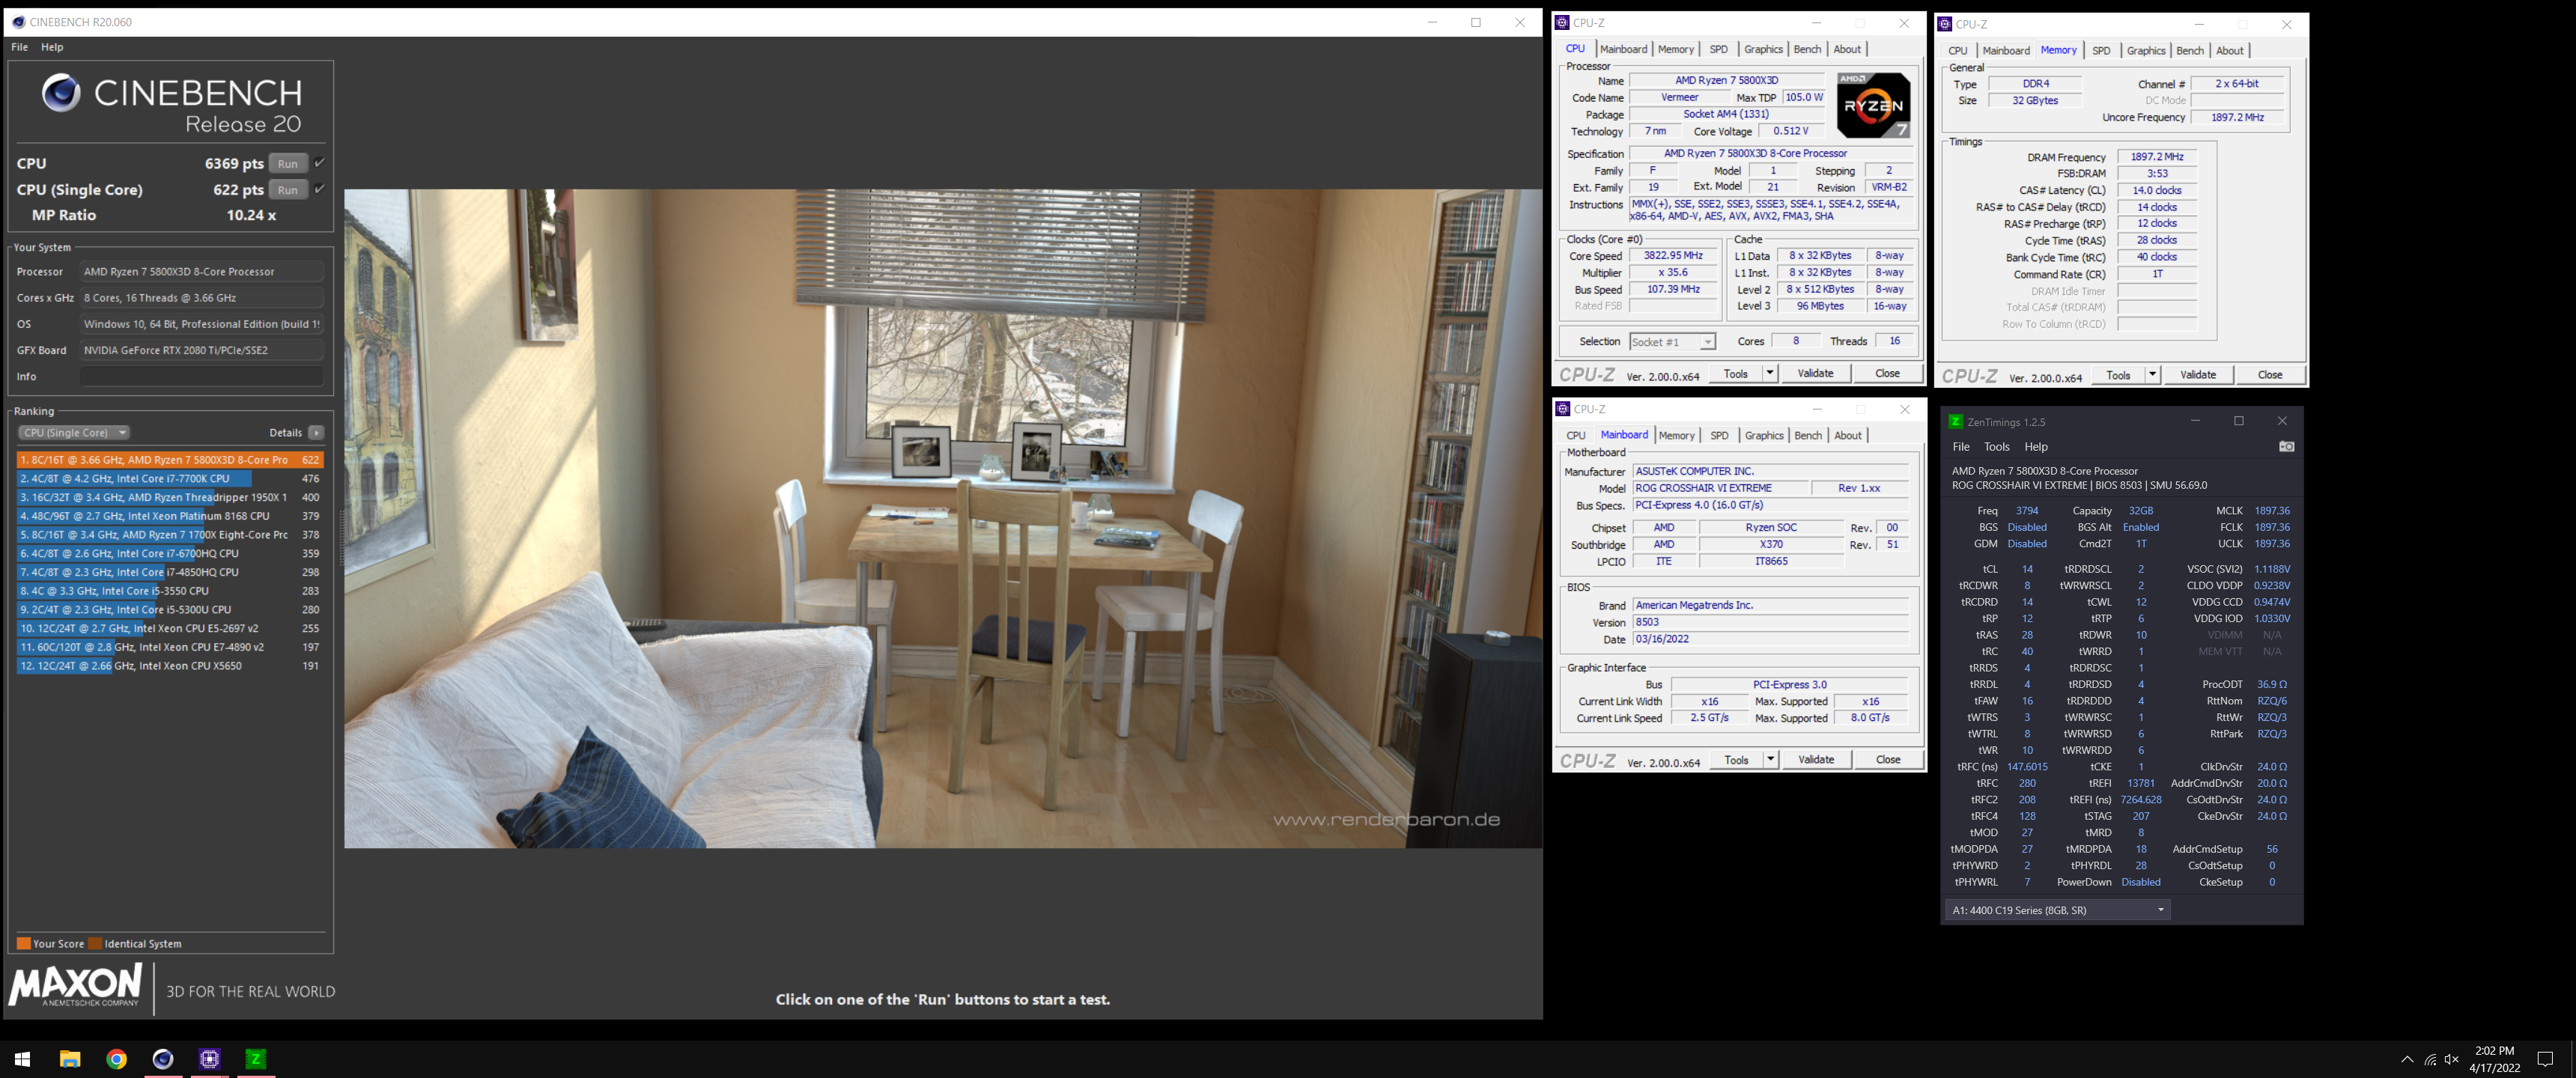Click CPU-Z Mainboard window title icon
This screenshot has height=1078, width=2576.
coord(1563,409)
